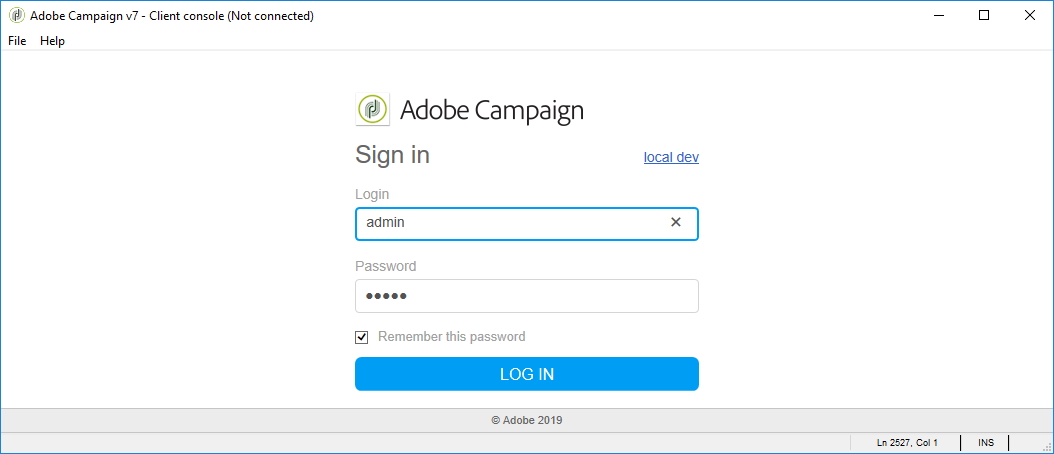Open the Help menu
Viewport: 1054px width, 454px height.
tap(52, 41)
